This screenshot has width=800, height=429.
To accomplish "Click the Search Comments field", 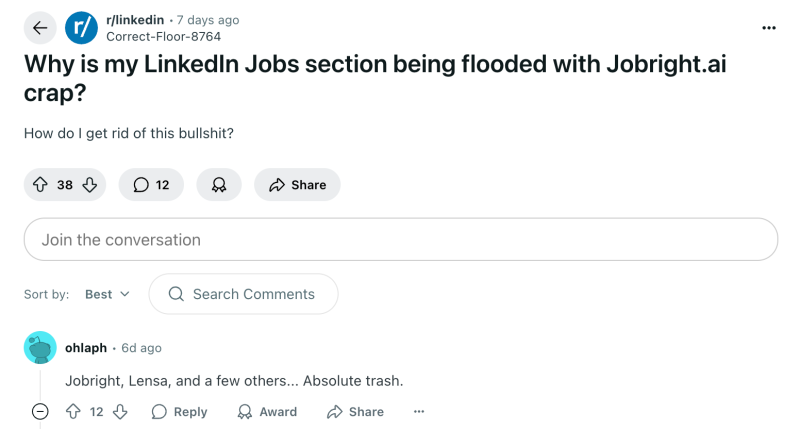I will pos(243,294).
